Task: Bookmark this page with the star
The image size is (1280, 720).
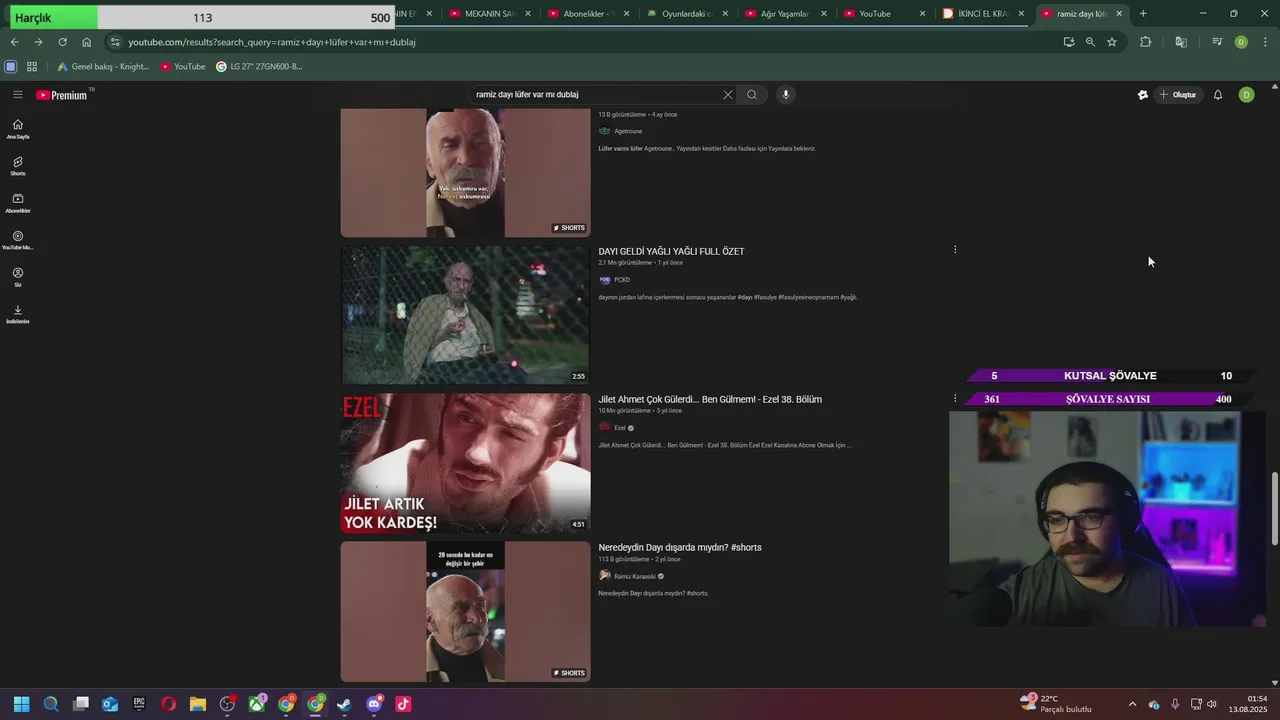Action: pos(1111,42)
